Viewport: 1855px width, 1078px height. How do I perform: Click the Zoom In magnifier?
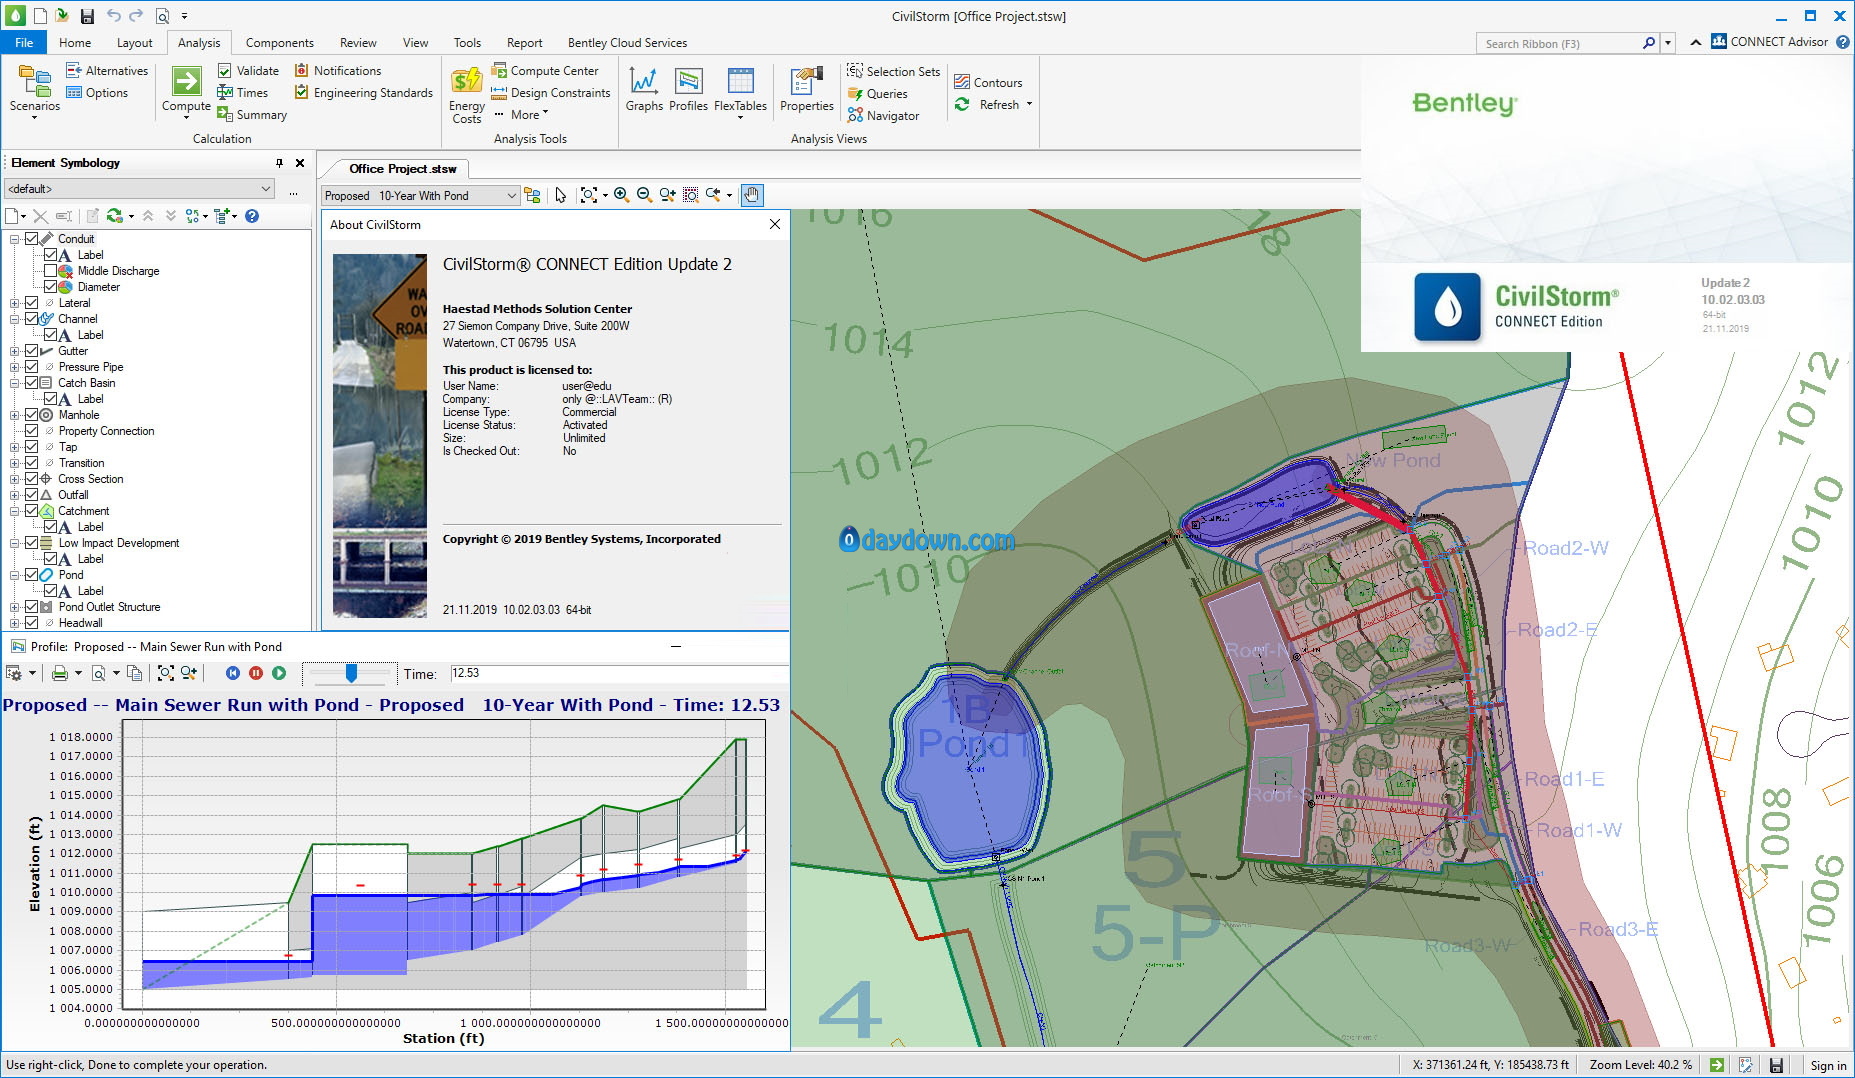[x=621, y=195]
